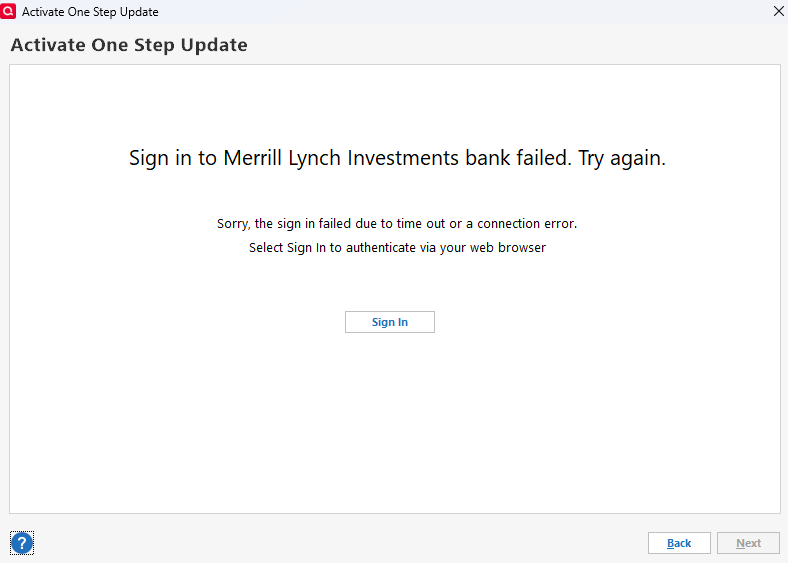Go to previous step with Back
The image size is (788, 563).
[679, 543]
